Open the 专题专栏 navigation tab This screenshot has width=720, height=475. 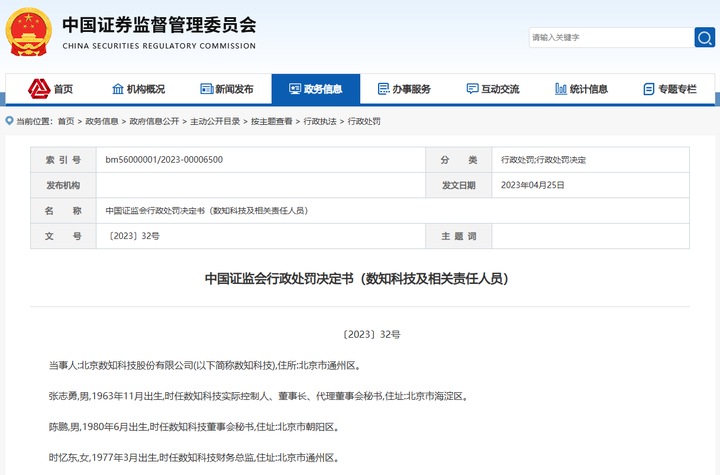[x=670, y=89]
